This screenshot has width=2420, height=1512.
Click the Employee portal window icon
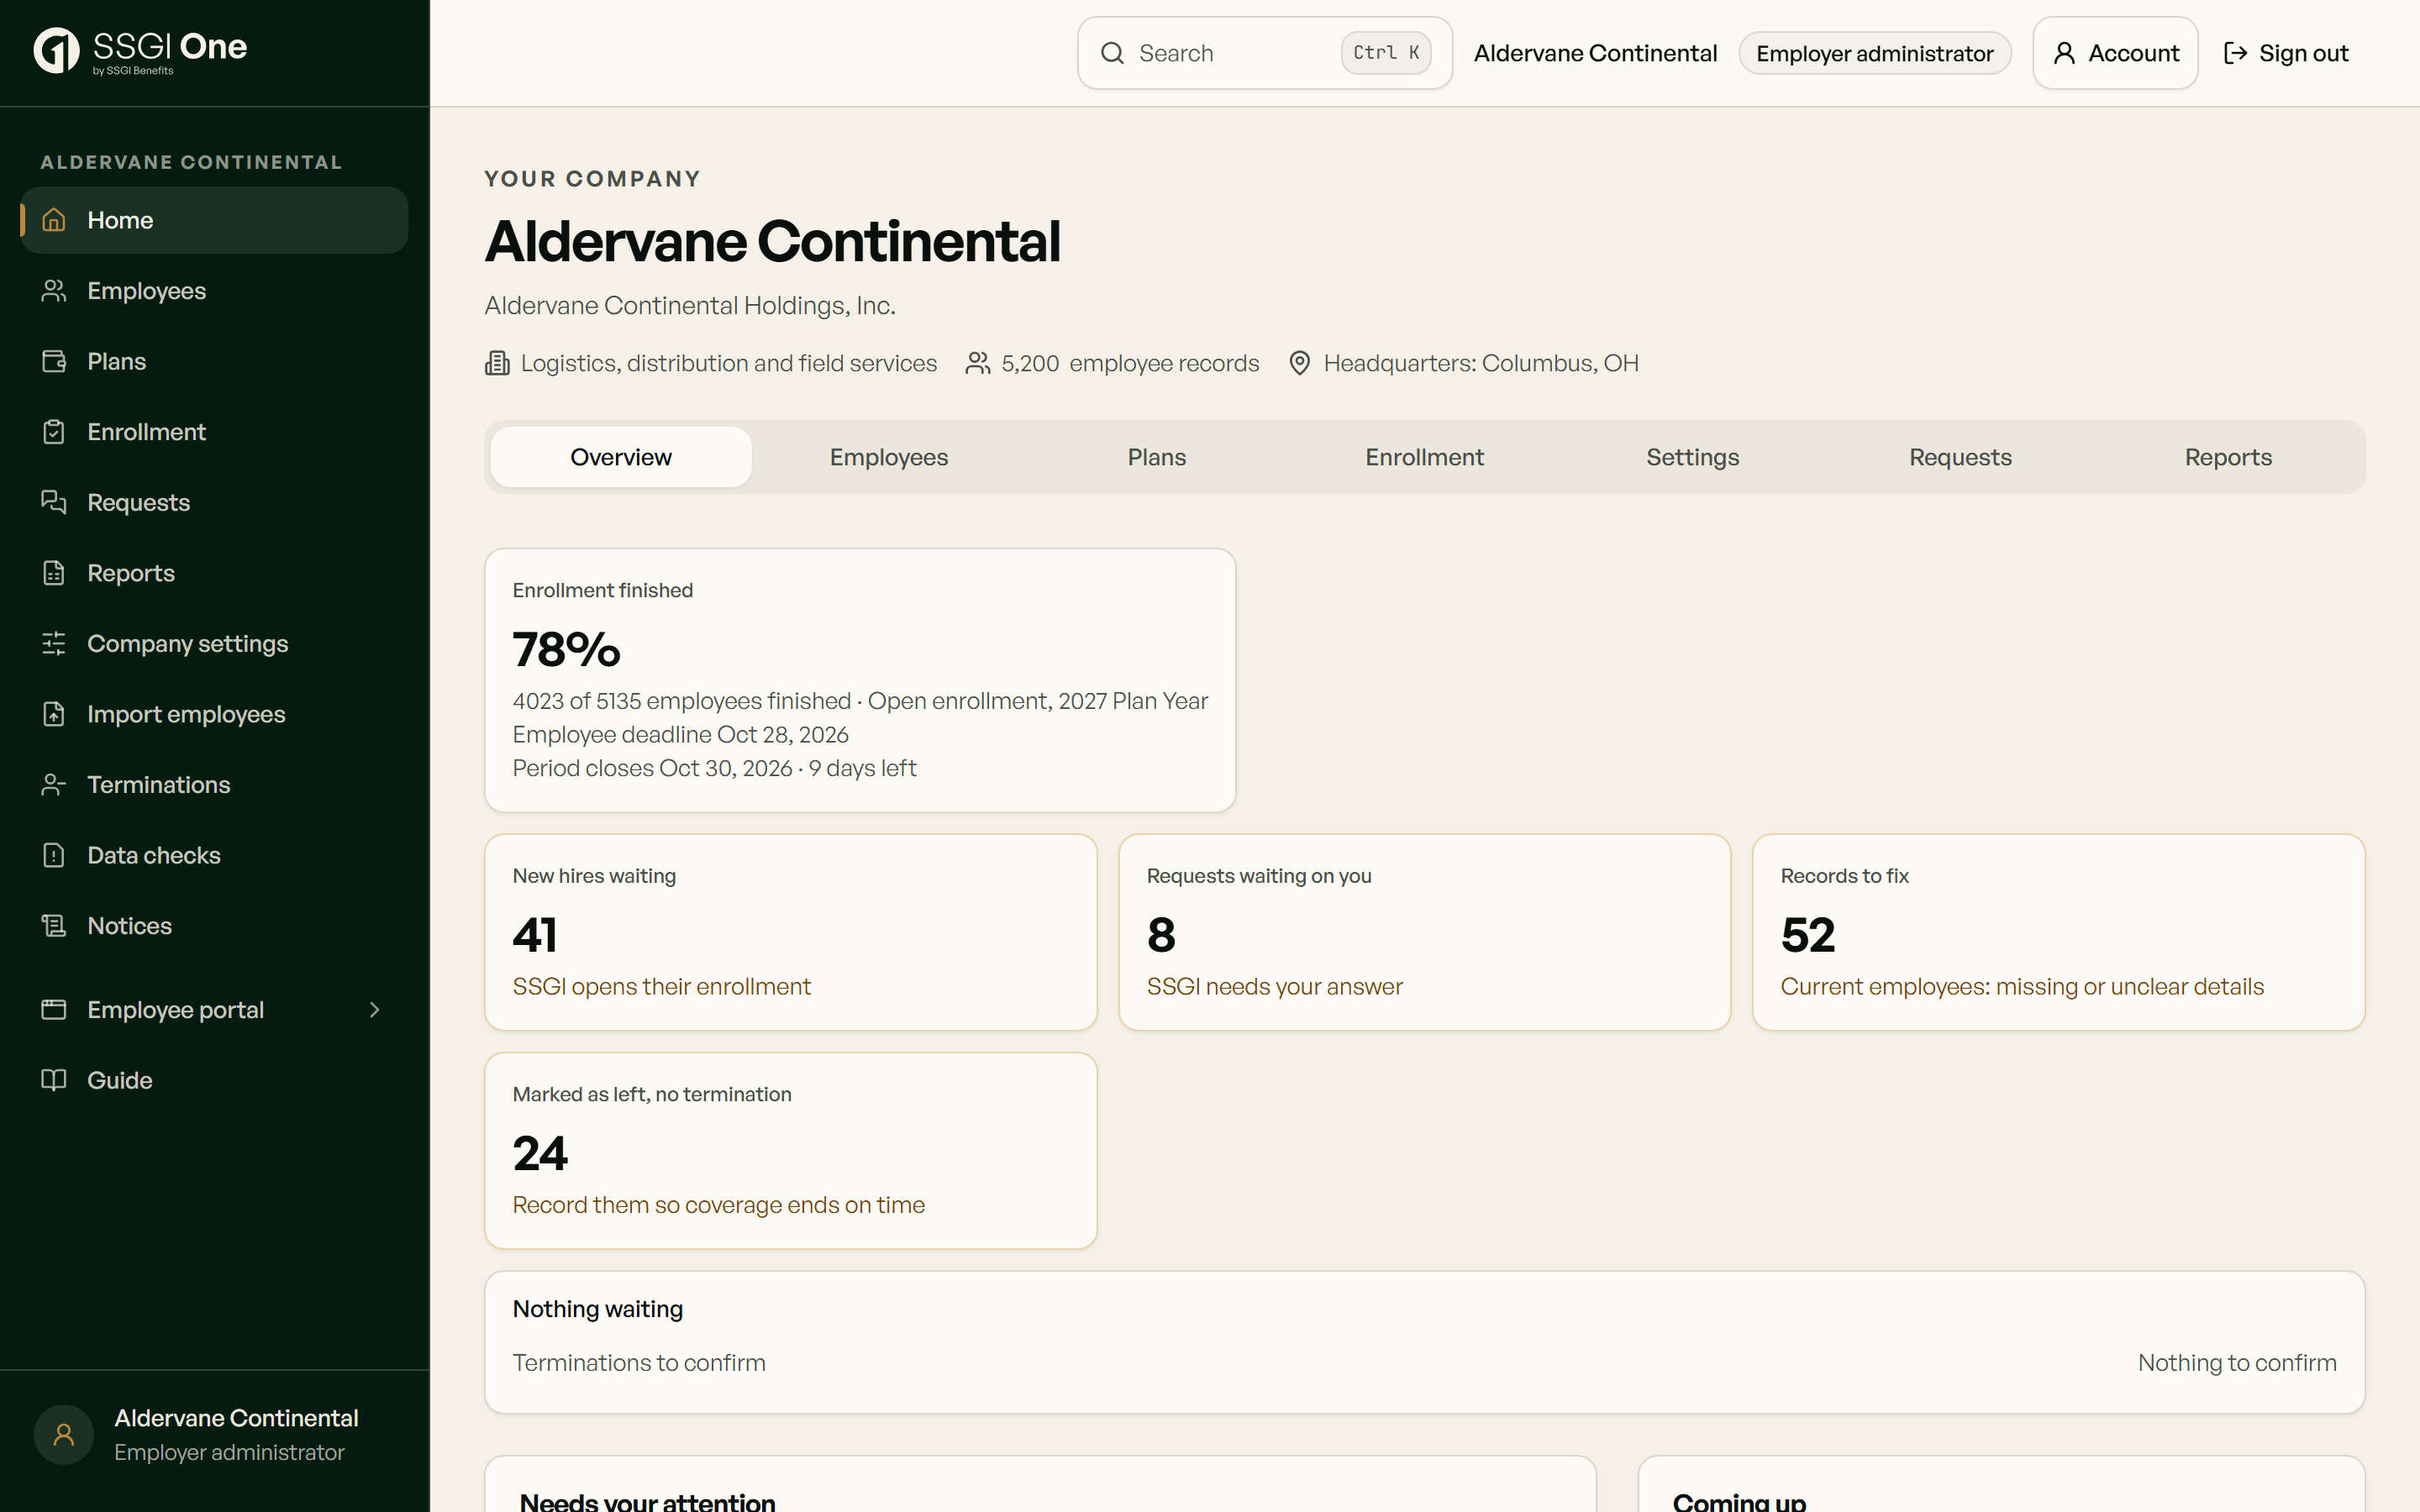coord(54,1010)
